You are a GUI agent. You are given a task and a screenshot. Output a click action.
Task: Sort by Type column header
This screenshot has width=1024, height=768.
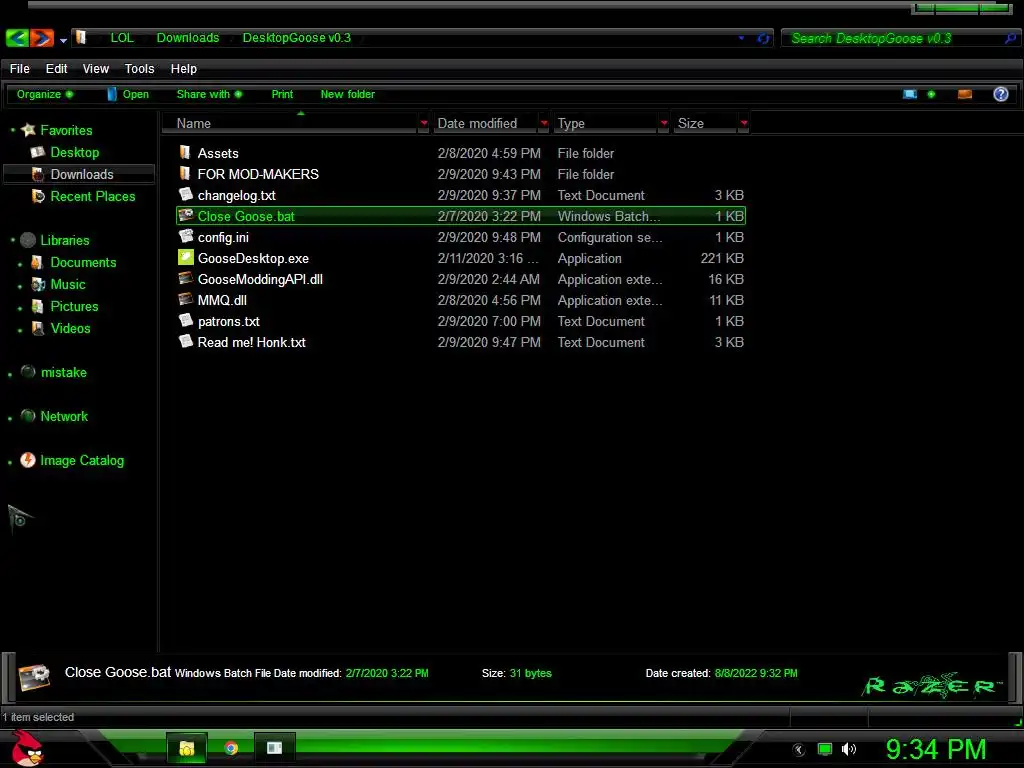605,123
